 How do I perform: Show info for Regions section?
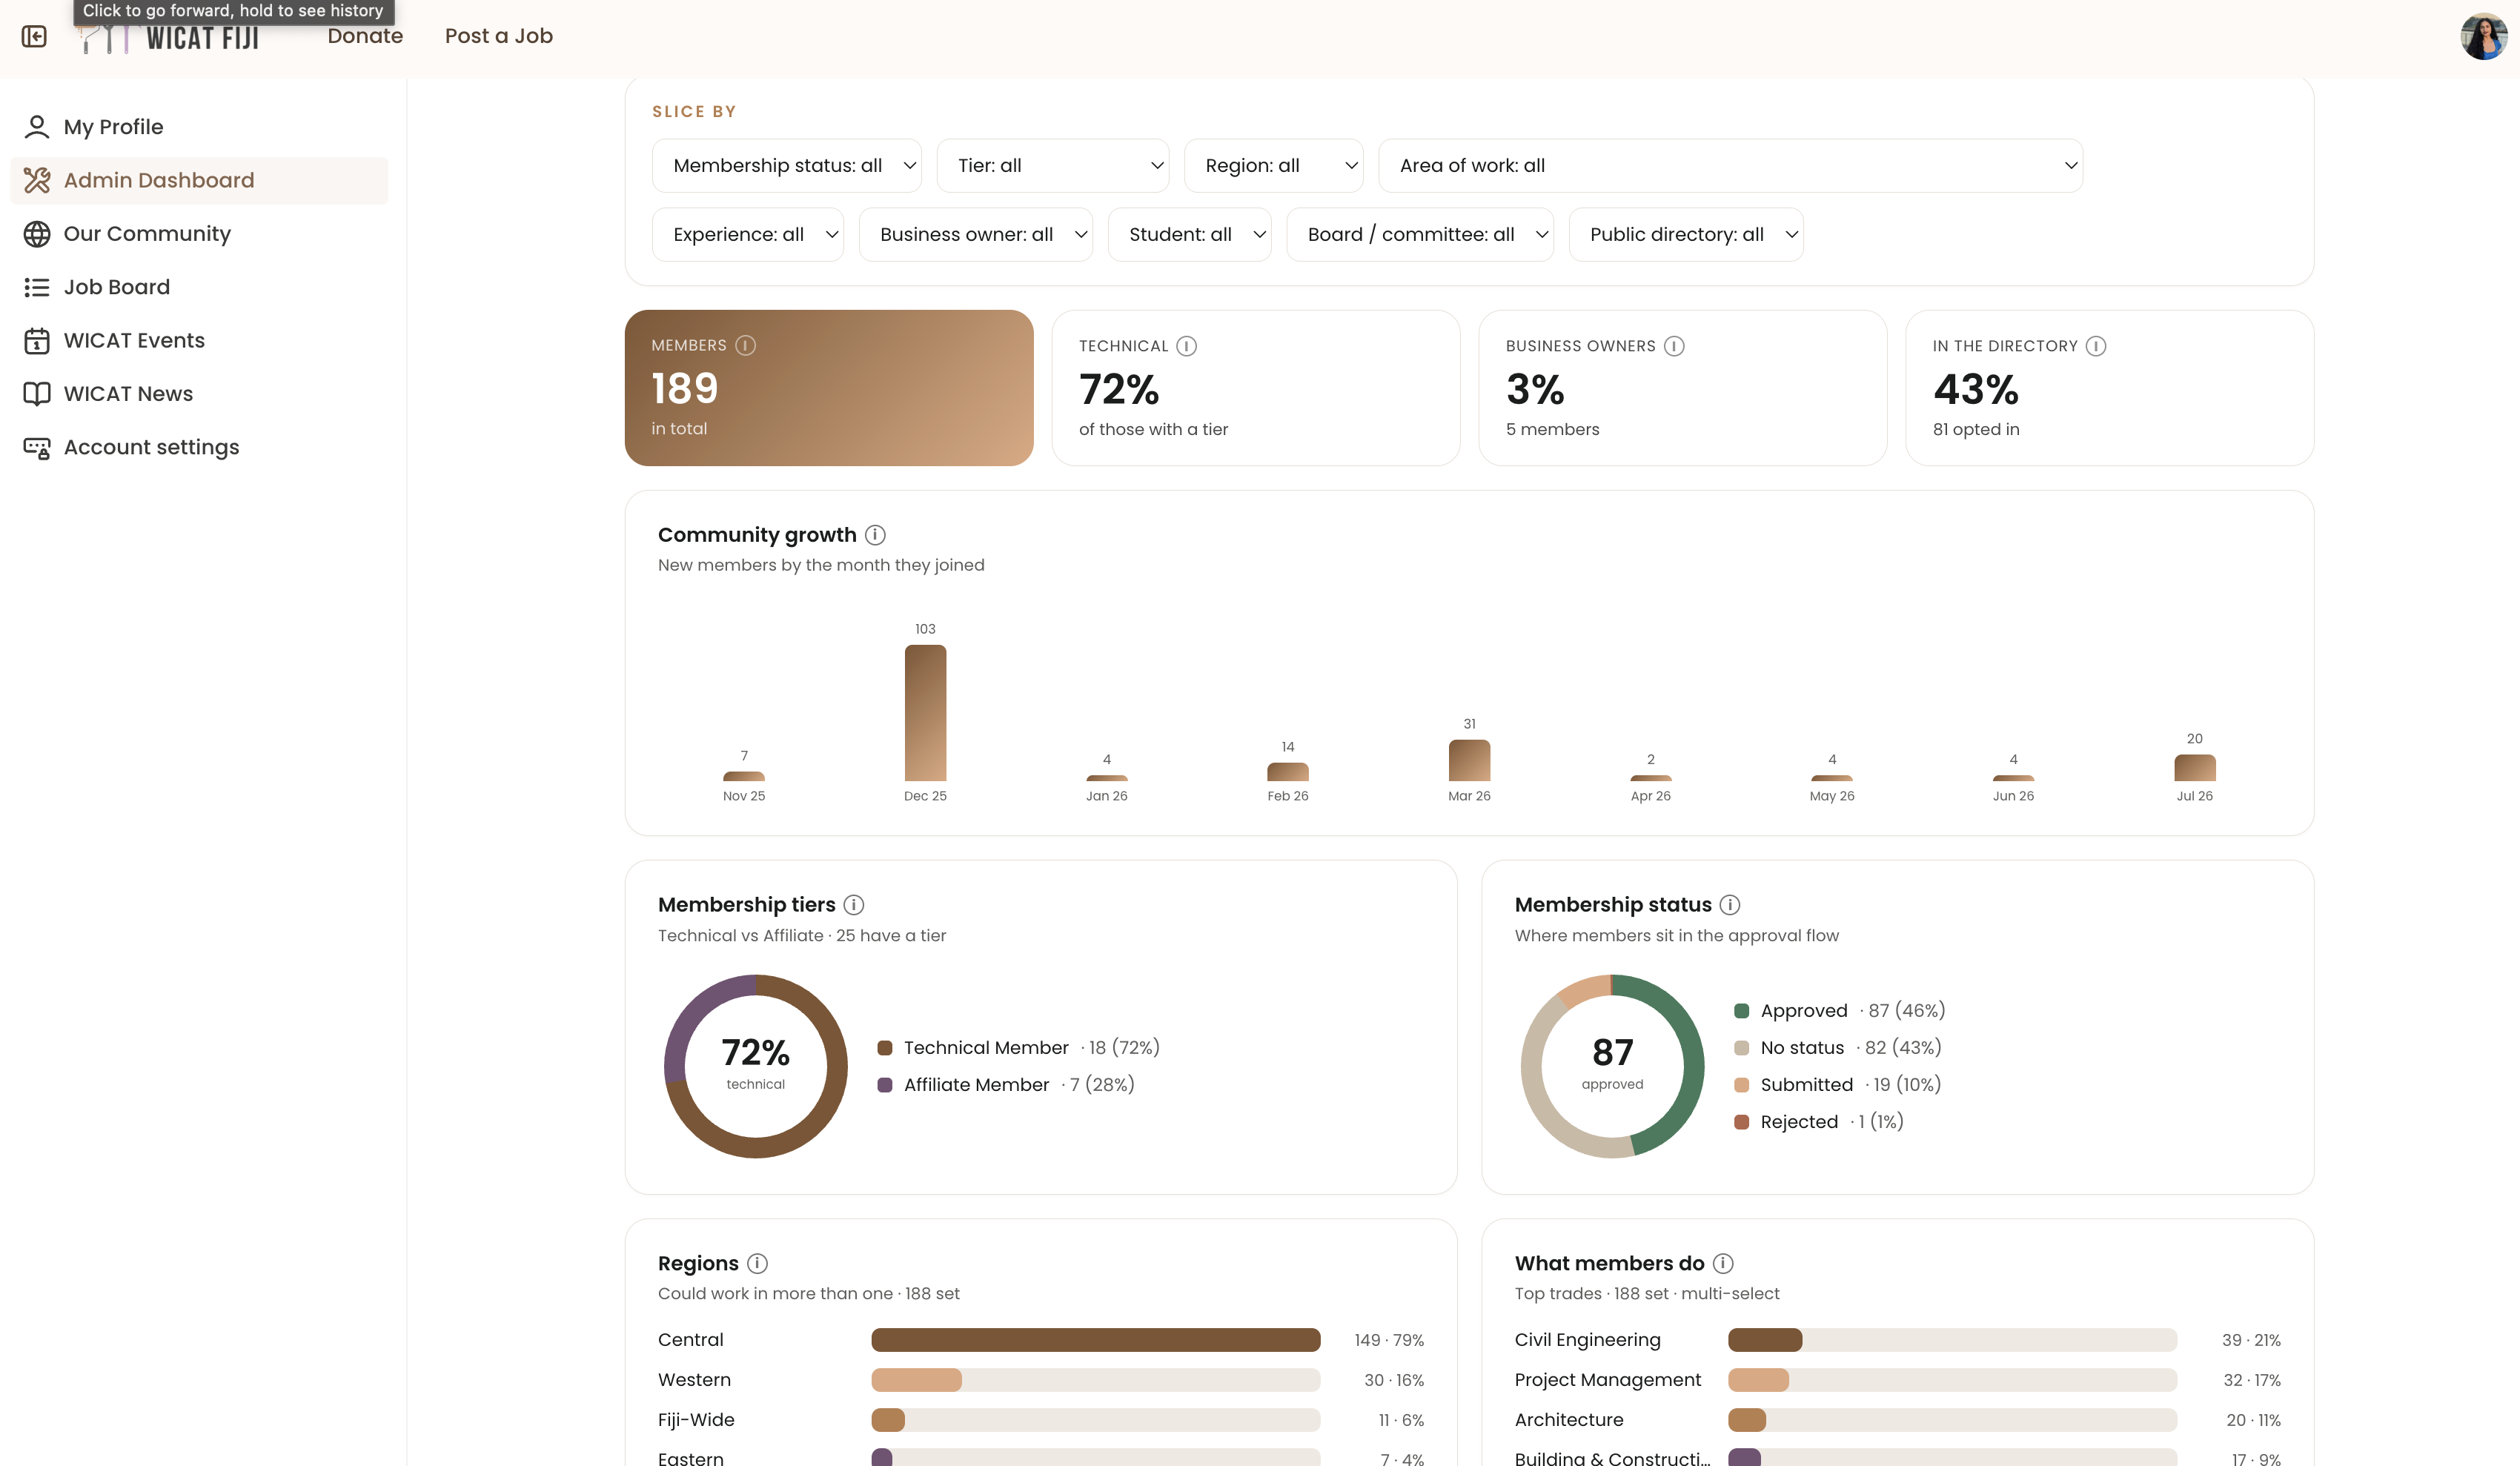point(757,1264)
